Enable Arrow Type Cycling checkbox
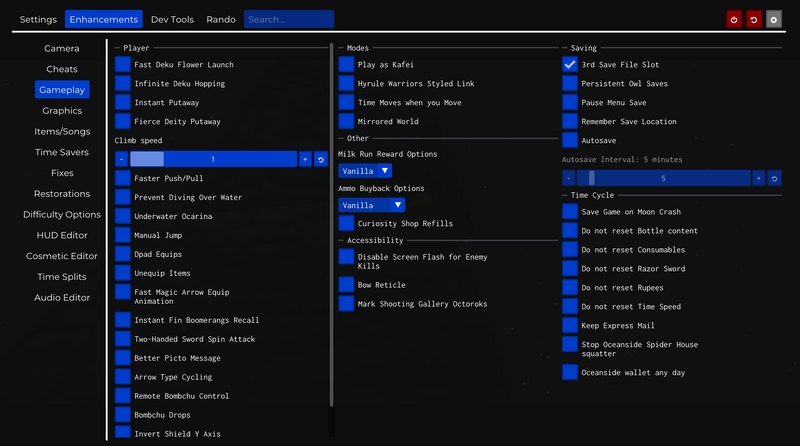The width and height of the screenshot is (800, 446). click(122, 377)
